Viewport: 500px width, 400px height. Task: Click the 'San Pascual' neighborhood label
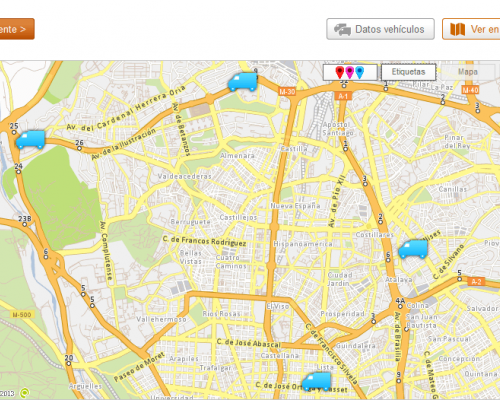click(x=449, y=339)
